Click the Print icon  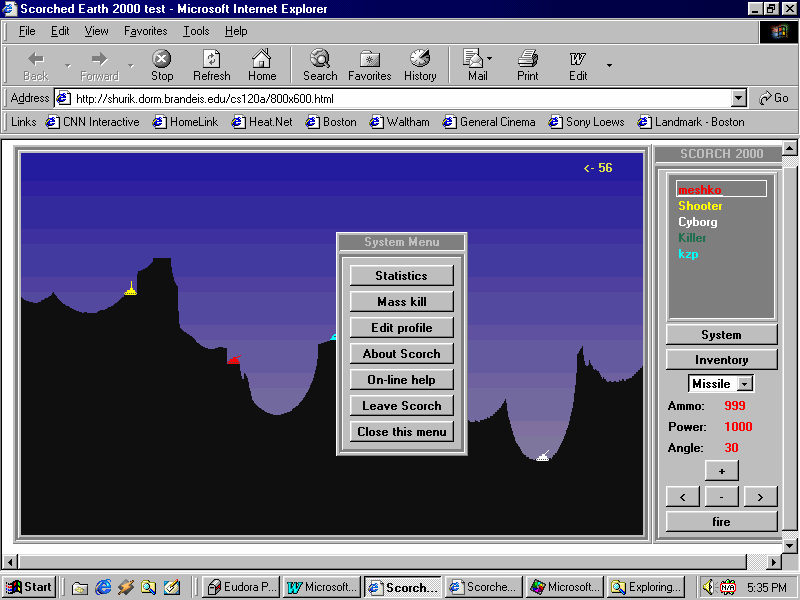[x=528, y=60]
